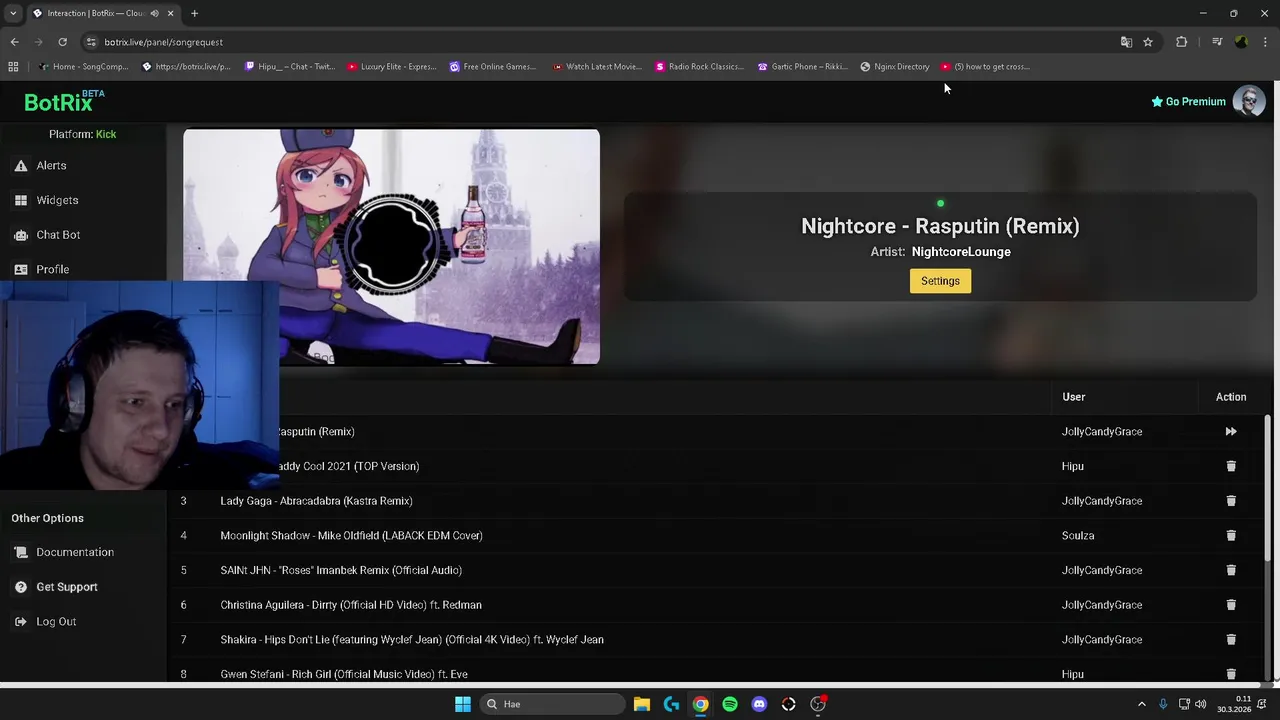
Task: Open Discord from the taskbar
Action: point(759,704)
